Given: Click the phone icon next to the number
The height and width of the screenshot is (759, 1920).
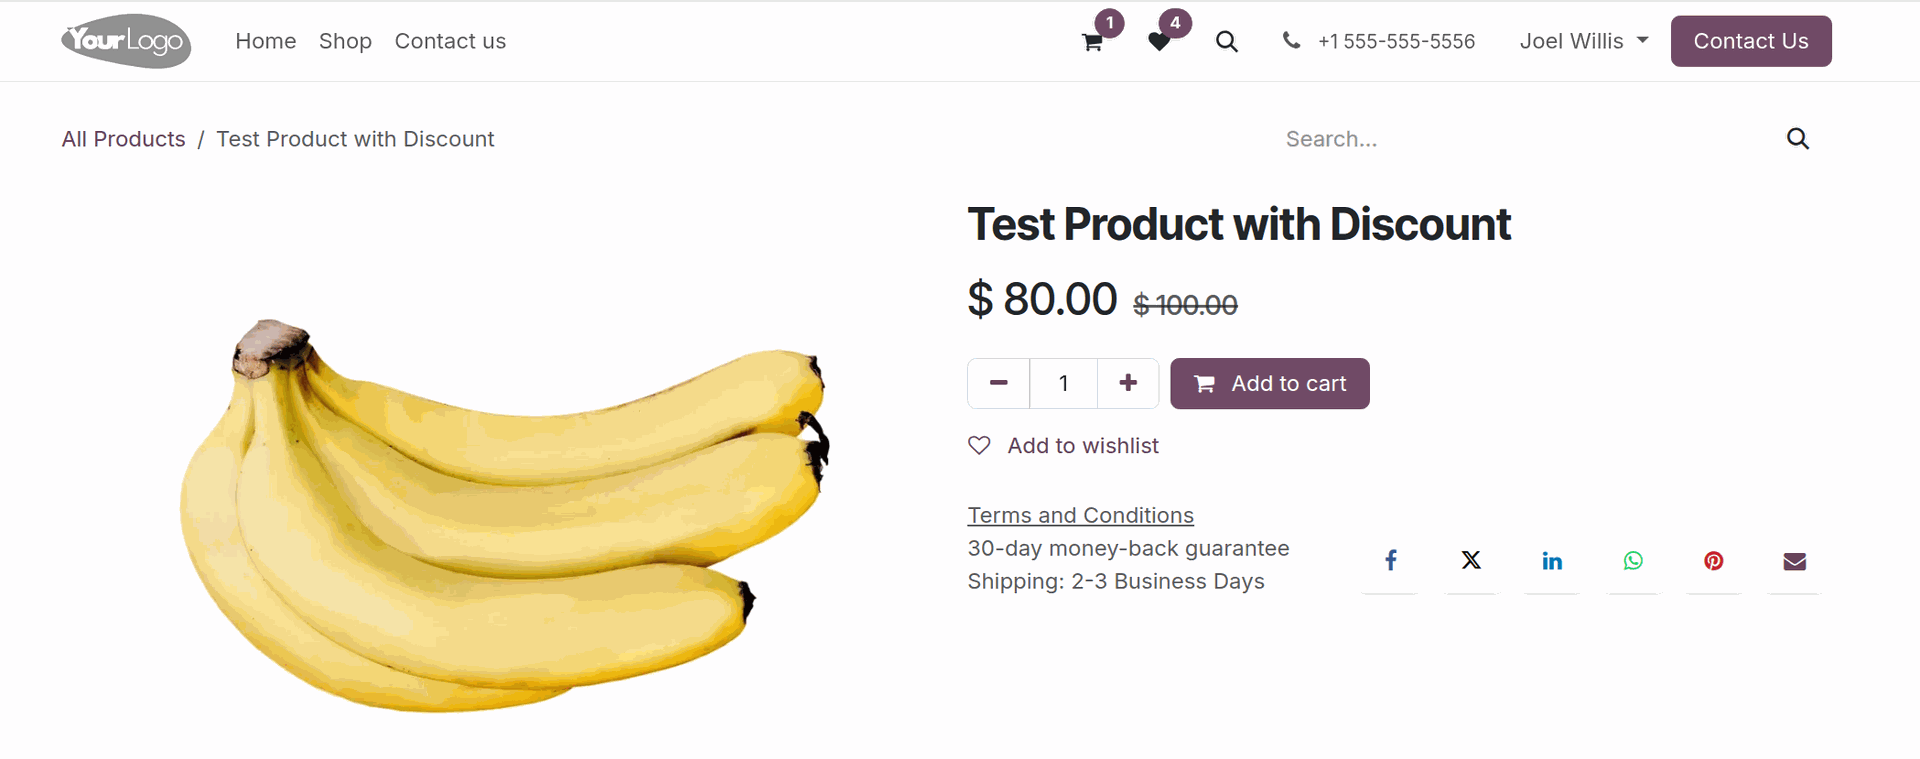Looking at the screenshot, I should click(x=1291, y=41).
